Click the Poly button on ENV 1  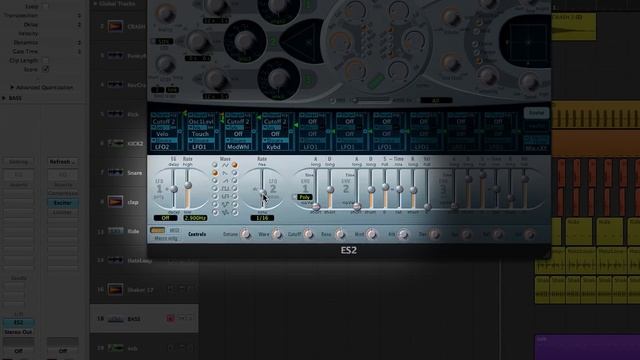[x=304, y=197]
